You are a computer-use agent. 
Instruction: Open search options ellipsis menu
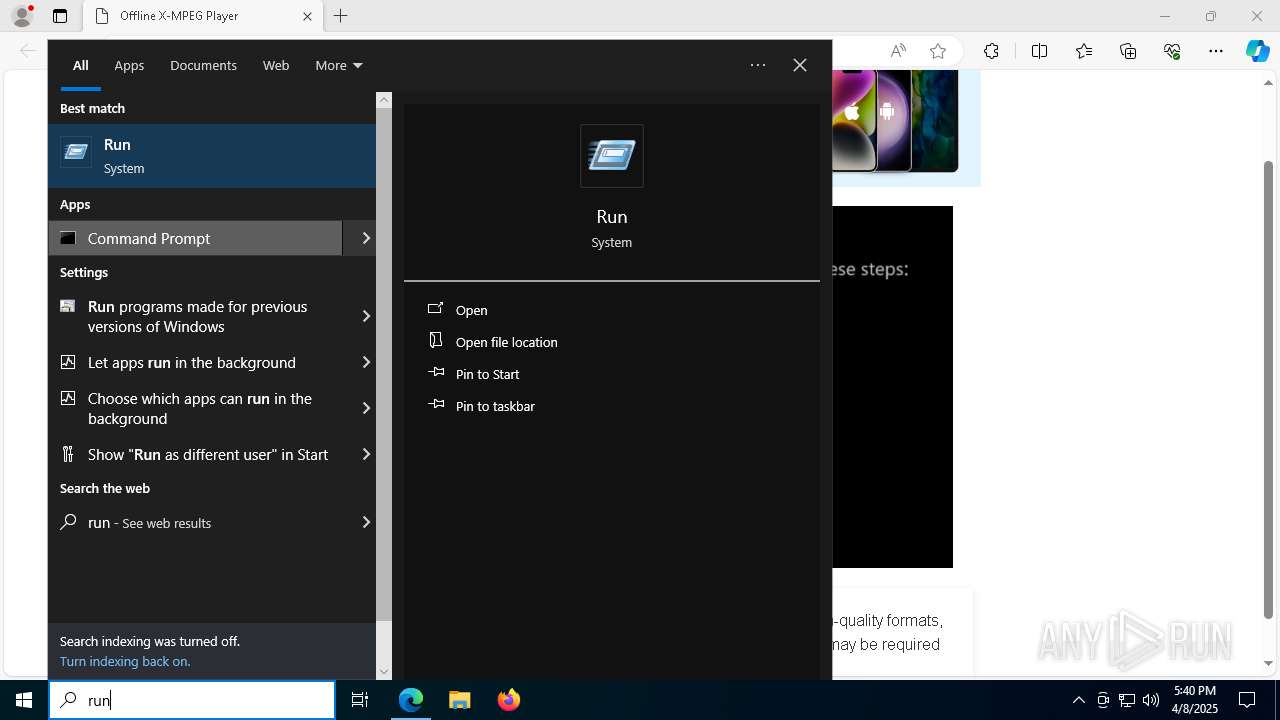pos(758,65)
